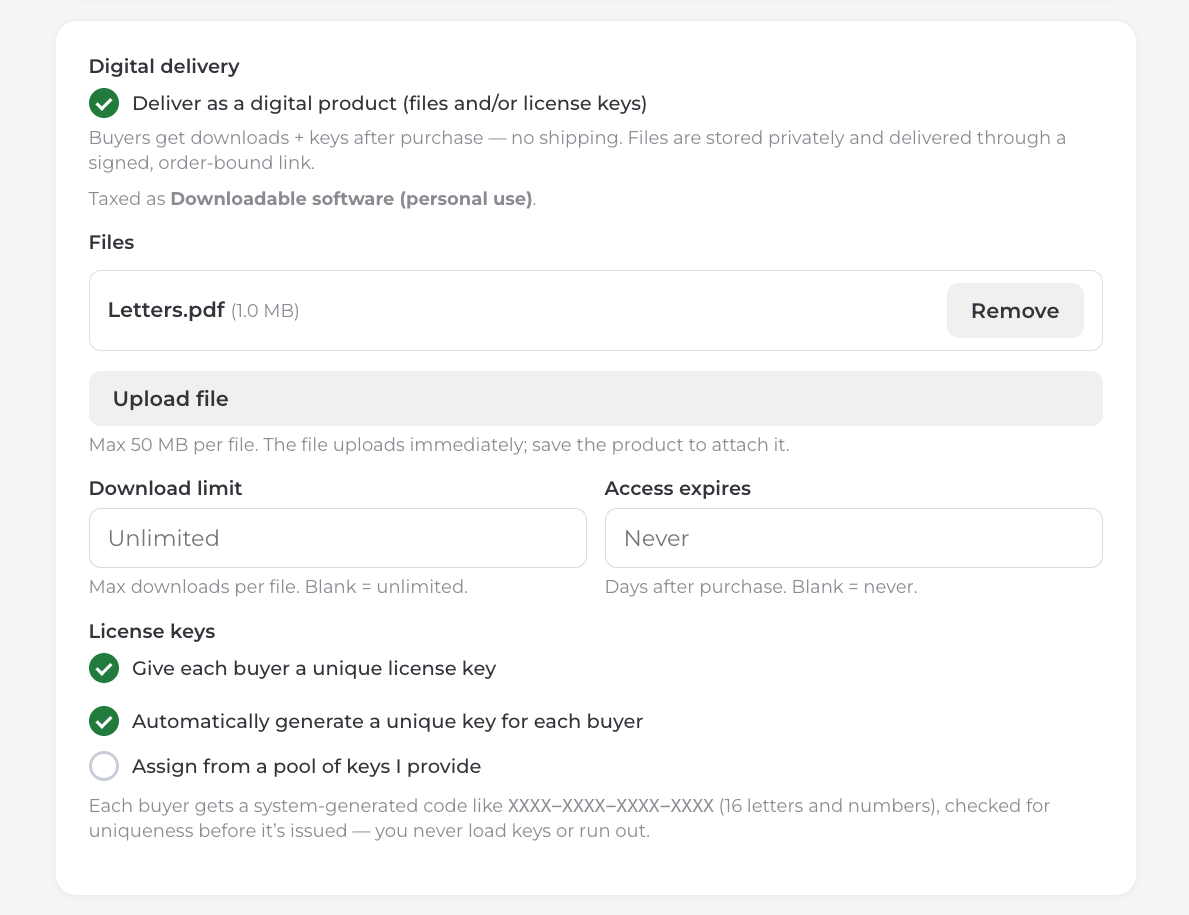This screenshot has width=1189, height=915.
Task: Toggle Give each buyer a unique license key
Action: [104, 669]
